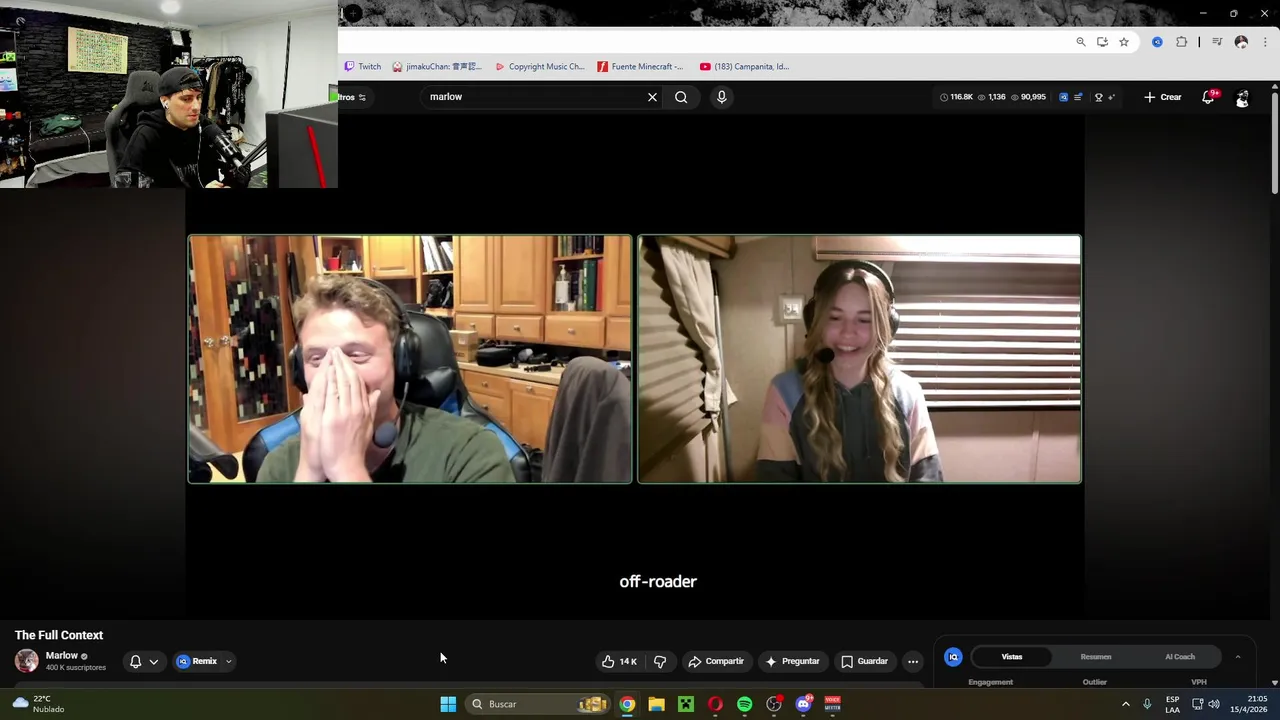Open more actions three-dot menu
The image size is (1280, 720).
point(913,661)
